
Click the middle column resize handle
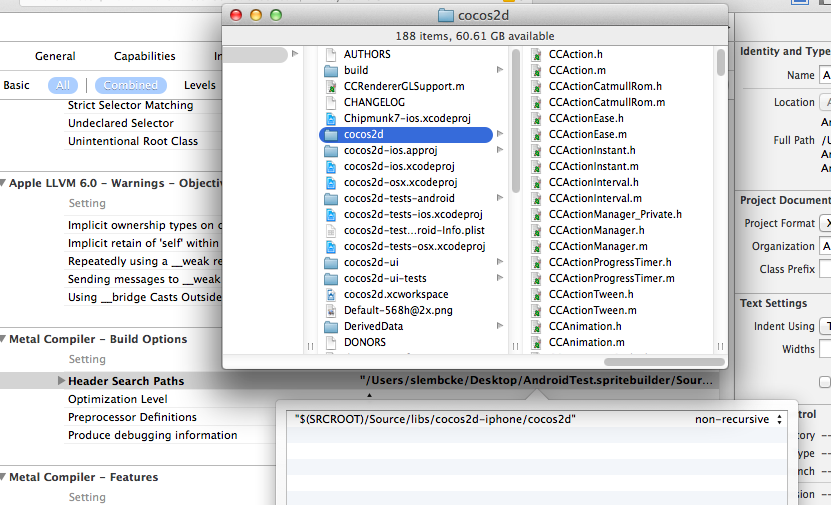pos(515,347)
